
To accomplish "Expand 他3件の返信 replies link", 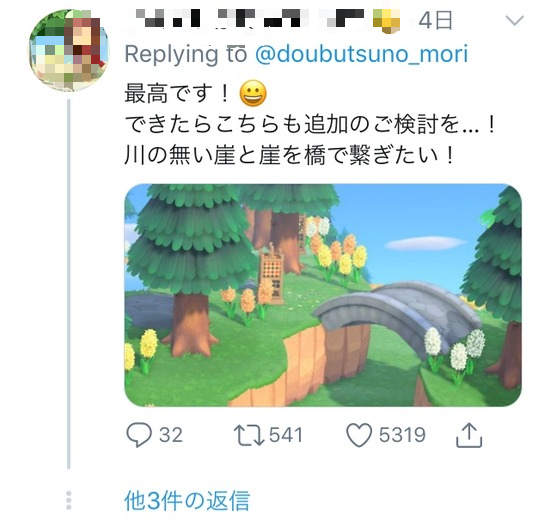I will coord(187,501).
